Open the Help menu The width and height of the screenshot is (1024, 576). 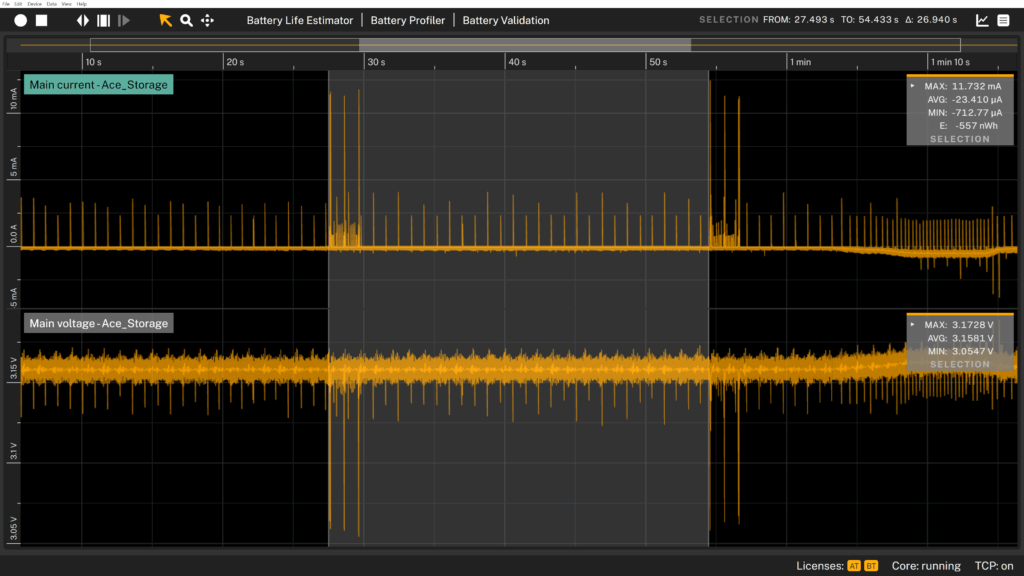(82, 4)
